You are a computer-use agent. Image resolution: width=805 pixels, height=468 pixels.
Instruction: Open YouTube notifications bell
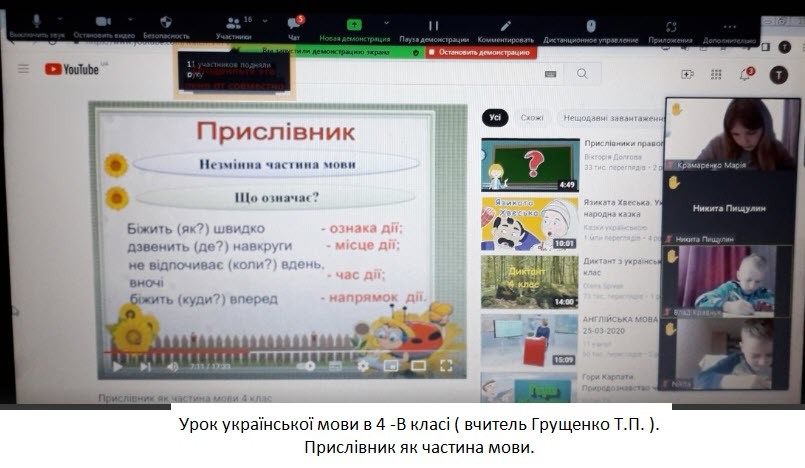746,73
